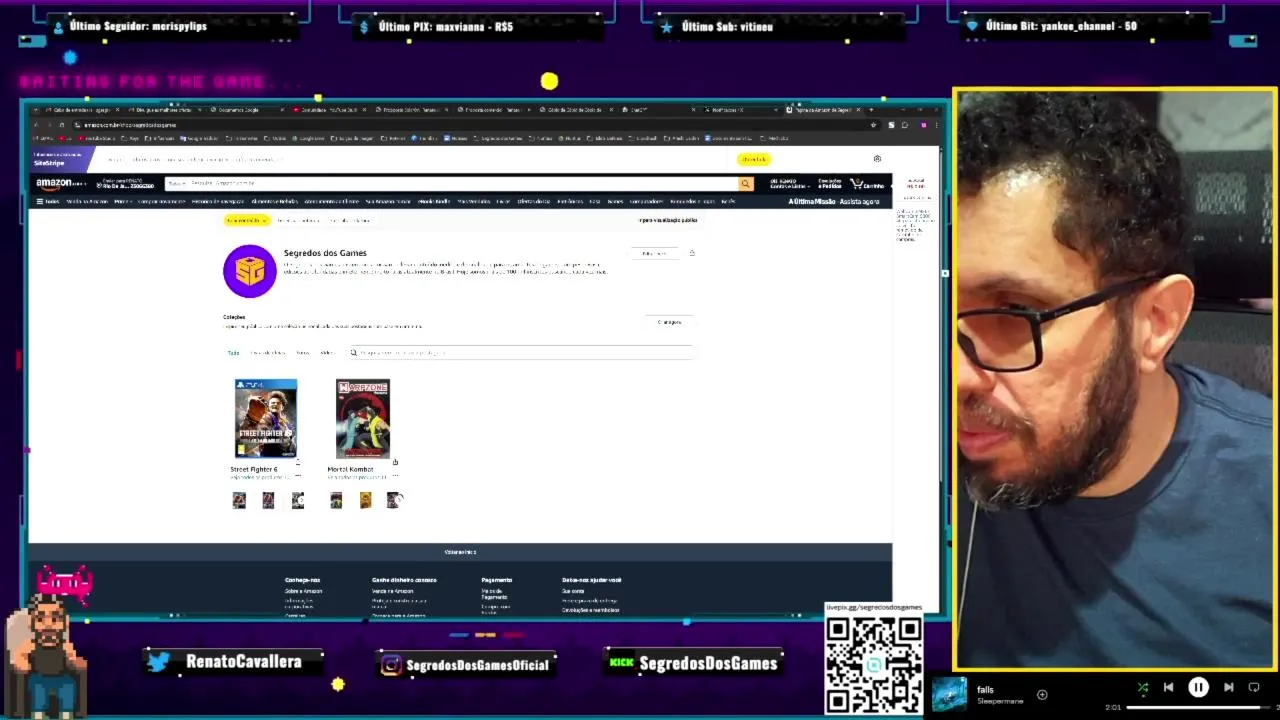Focus the Amazon main search field
1280x720 pixels.
[x=462, y=184]
